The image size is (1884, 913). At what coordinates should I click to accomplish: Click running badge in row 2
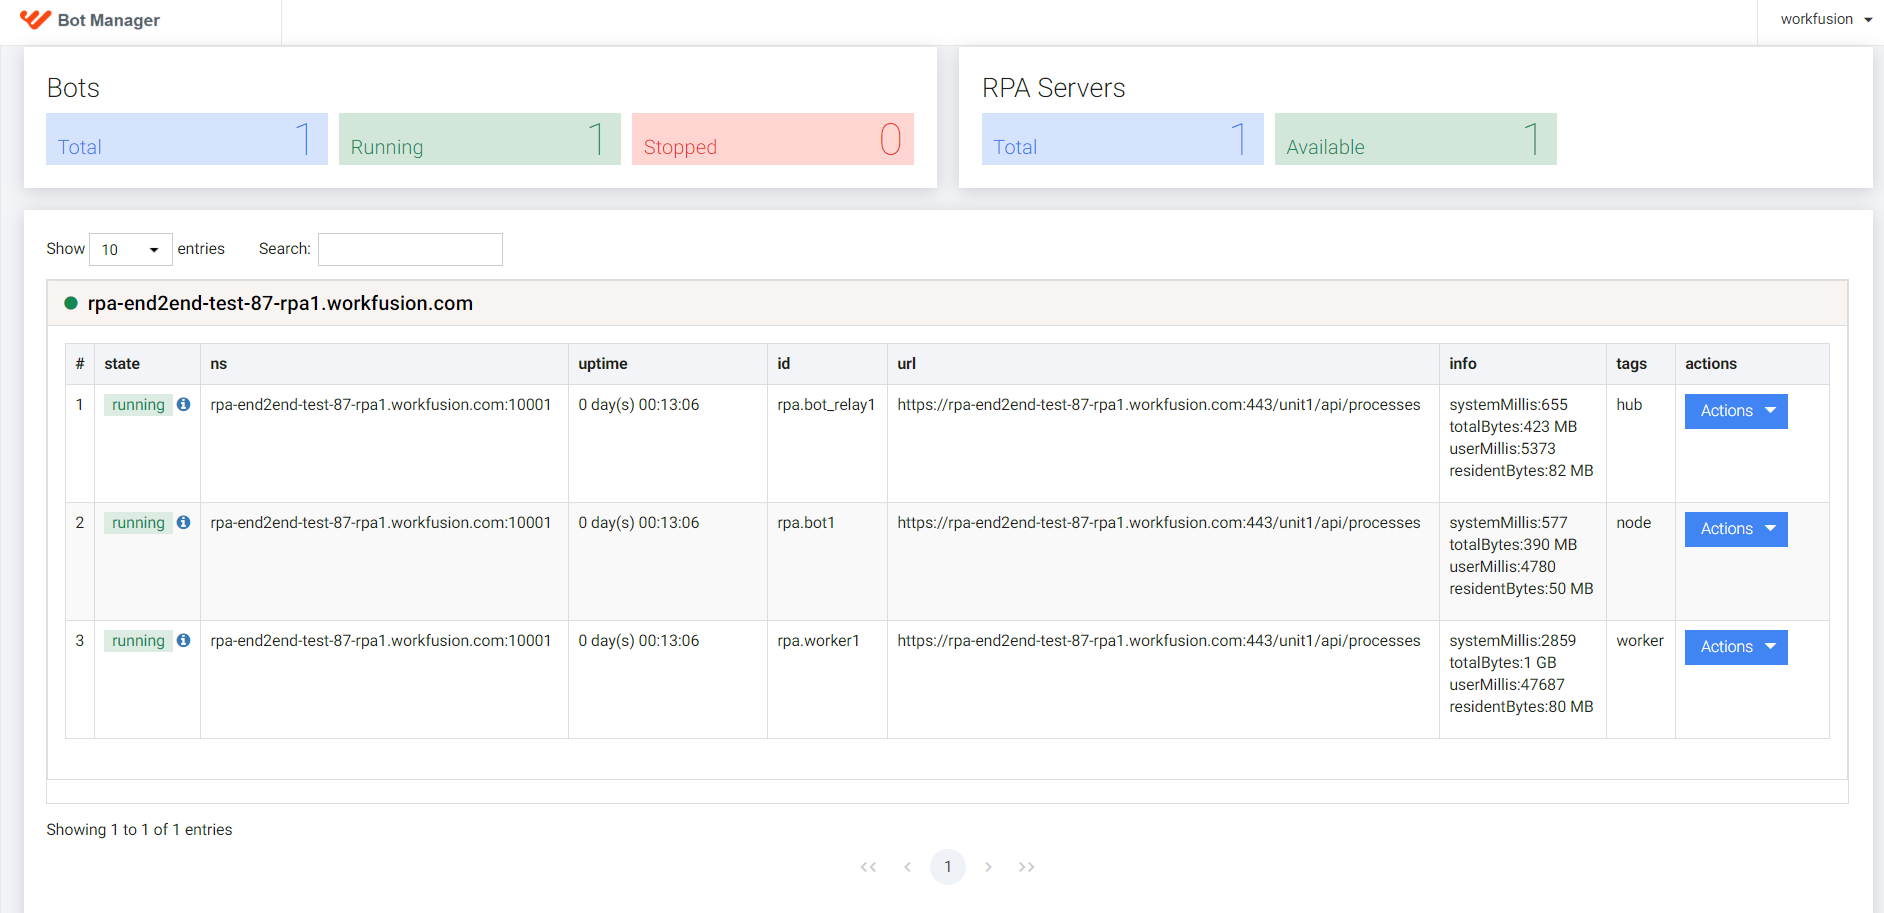(138, 523)
